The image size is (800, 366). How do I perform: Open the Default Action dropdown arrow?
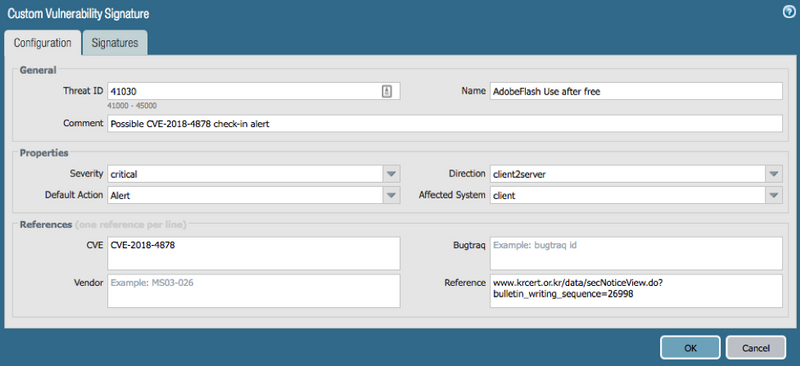click(391, 195)
